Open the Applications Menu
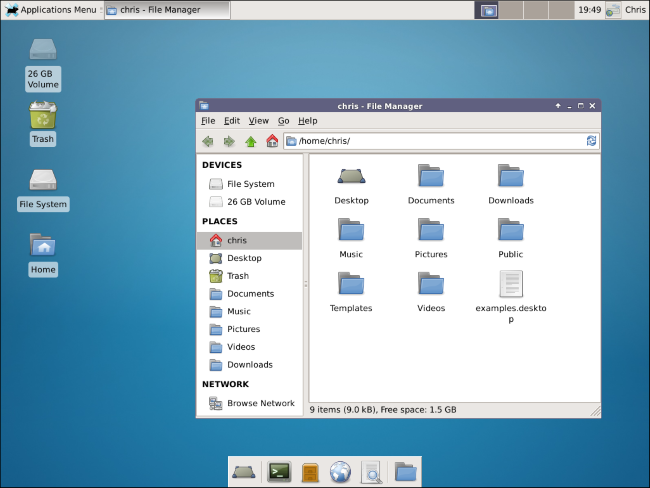650x488 pixels. [51, 10]
